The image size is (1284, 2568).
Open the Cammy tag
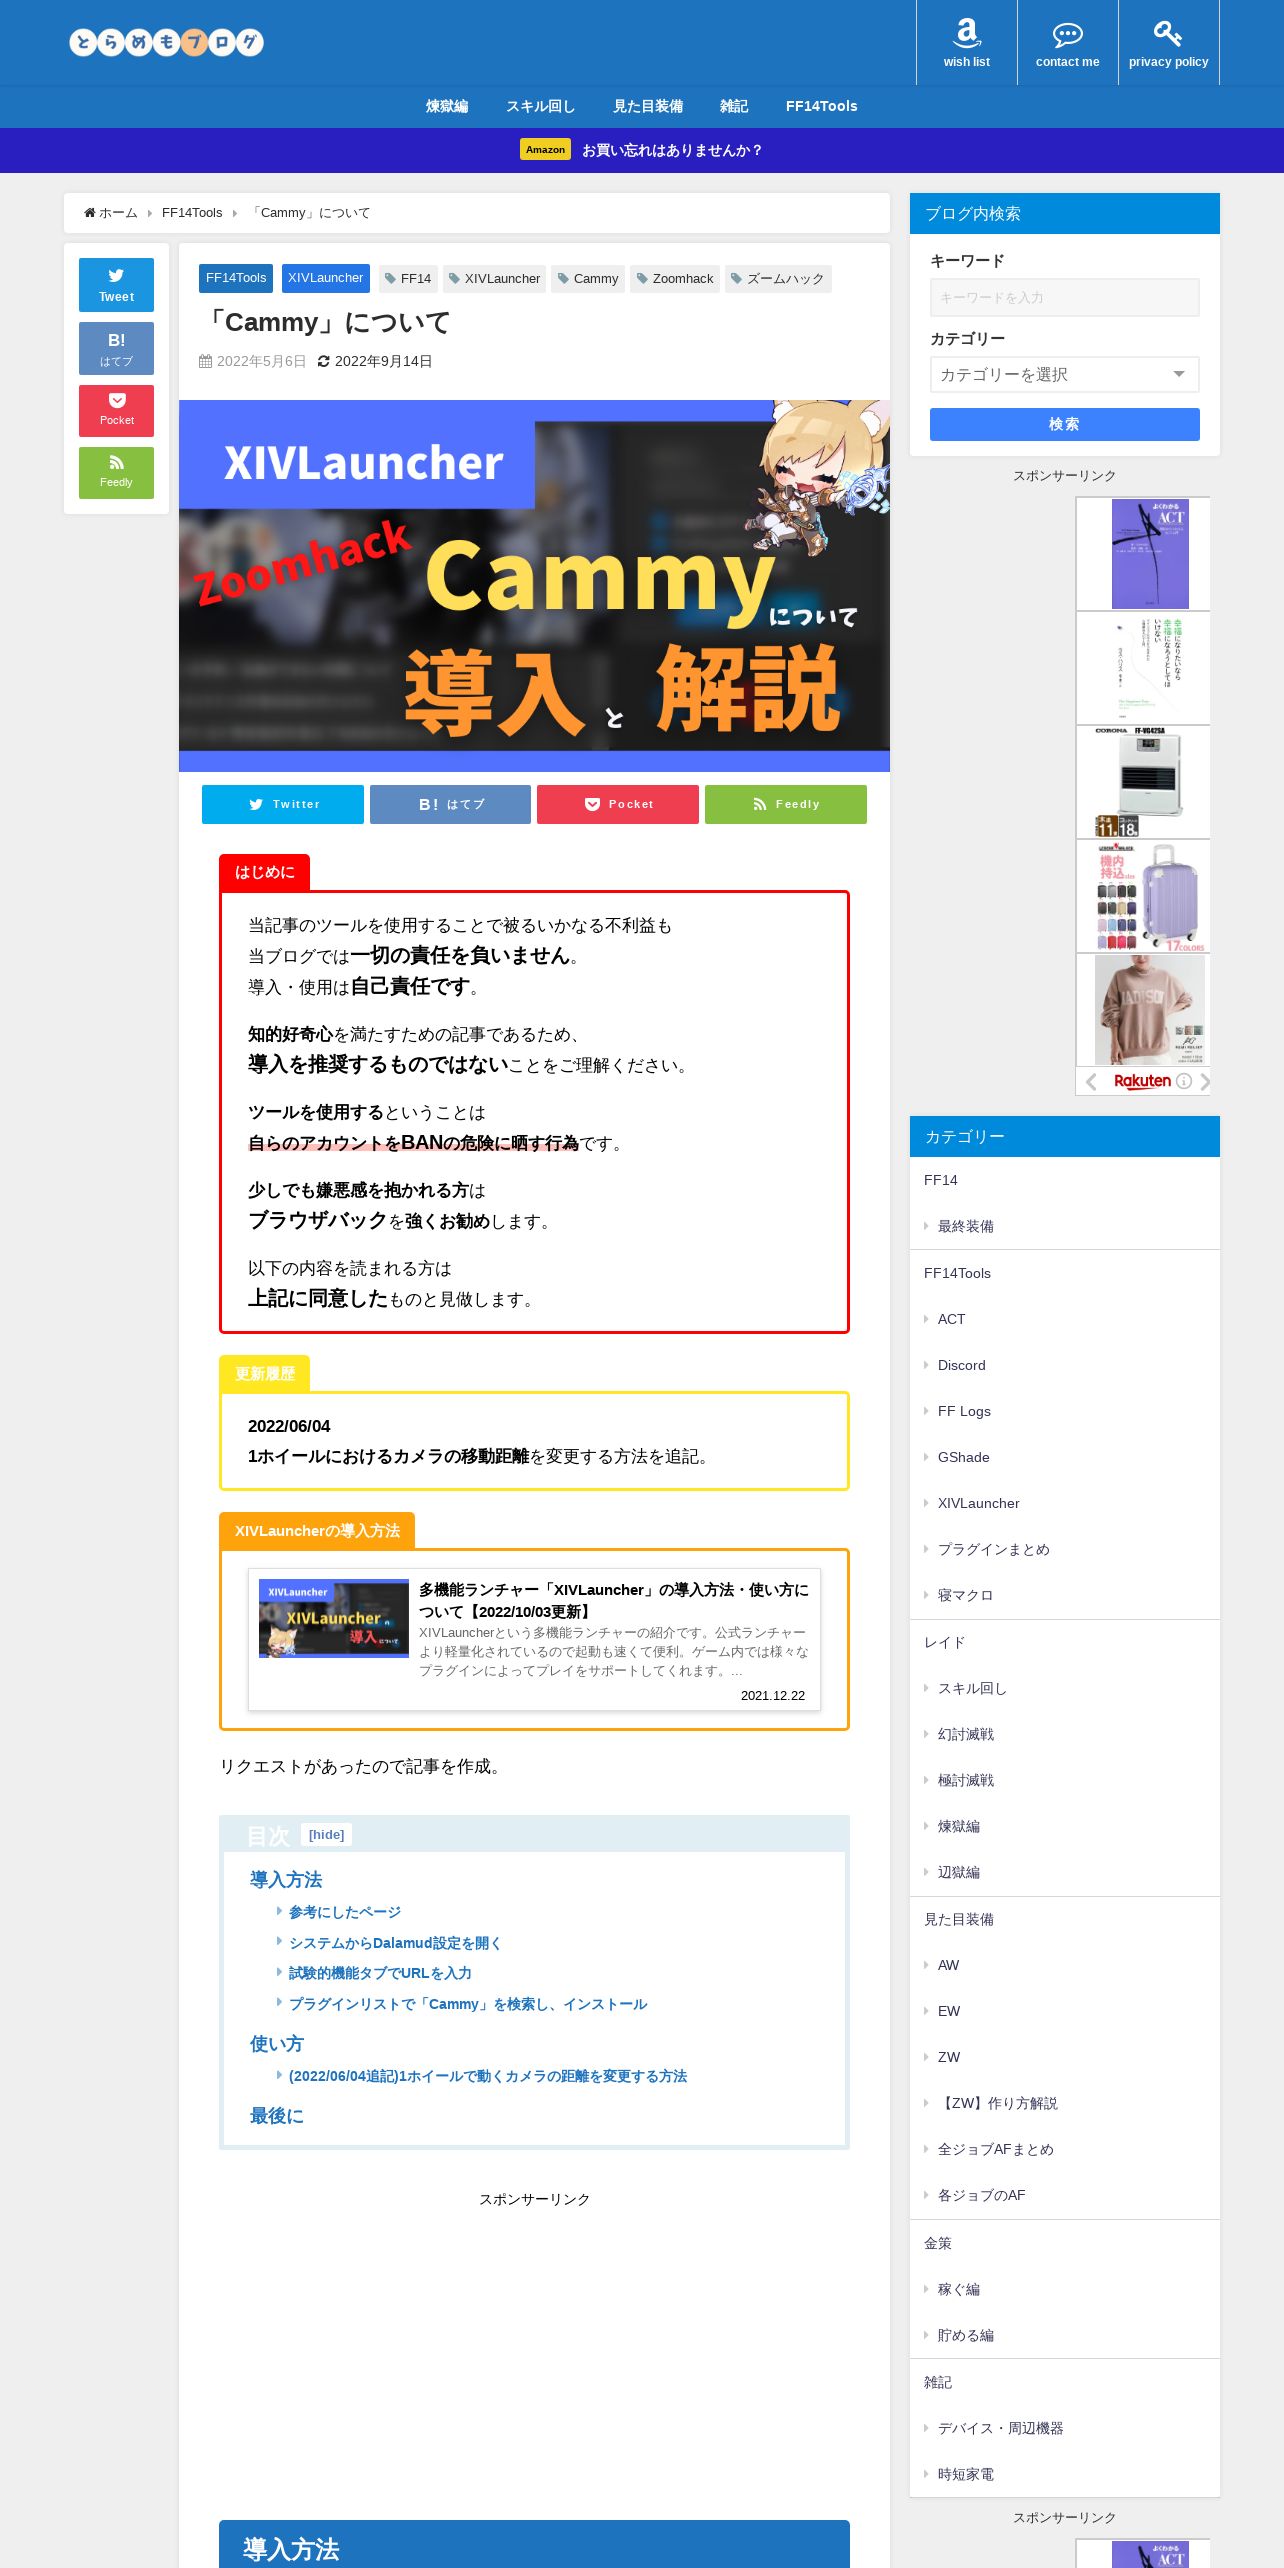588,279
